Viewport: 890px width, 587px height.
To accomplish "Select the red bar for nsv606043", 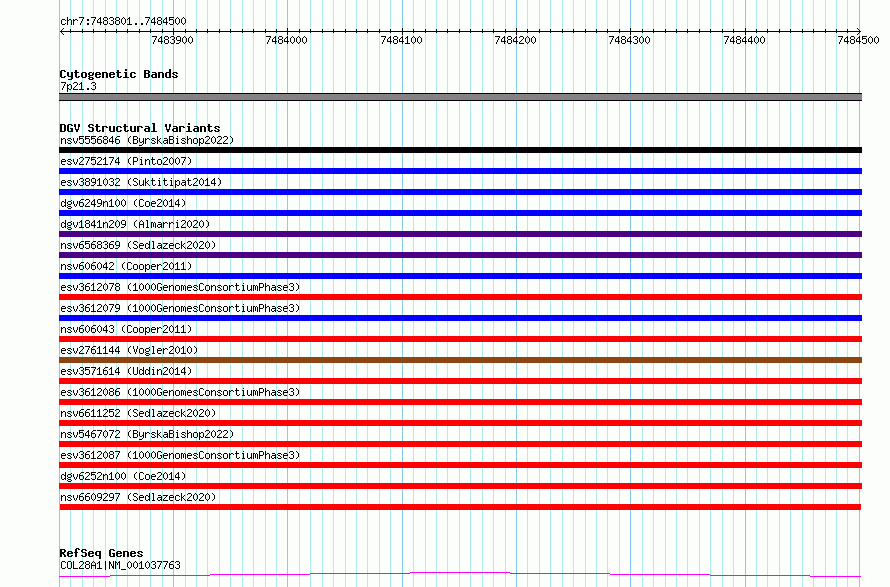I will [x=460, y=339].
